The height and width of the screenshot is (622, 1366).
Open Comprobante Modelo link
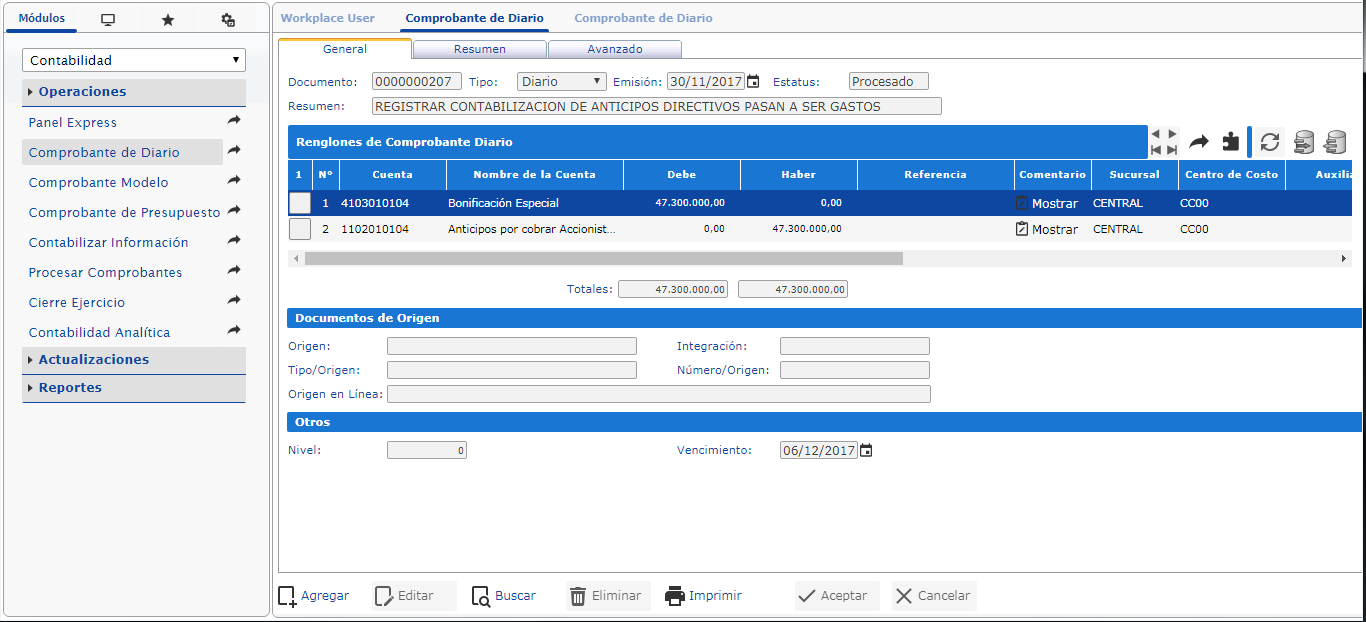click(x=99, y=183)
